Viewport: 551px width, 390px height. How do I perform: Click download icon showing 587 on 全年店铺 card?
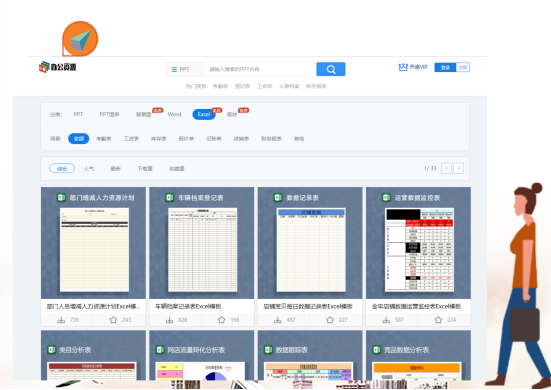tap(386, 320)
